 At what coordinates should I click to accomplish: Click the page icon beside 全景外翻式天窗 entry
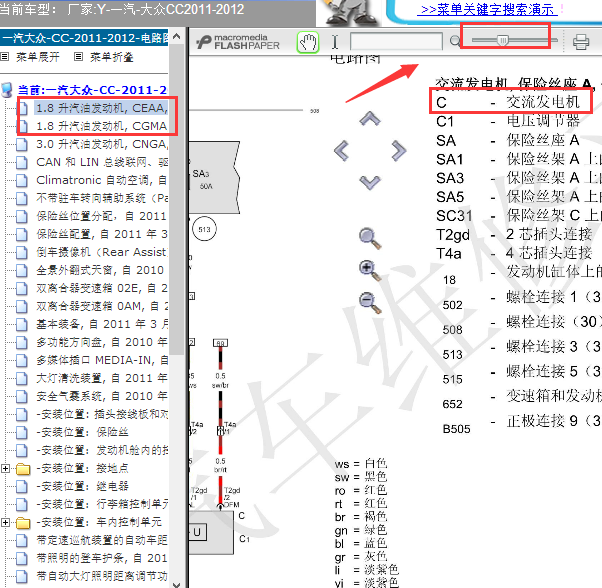point(22,271)
